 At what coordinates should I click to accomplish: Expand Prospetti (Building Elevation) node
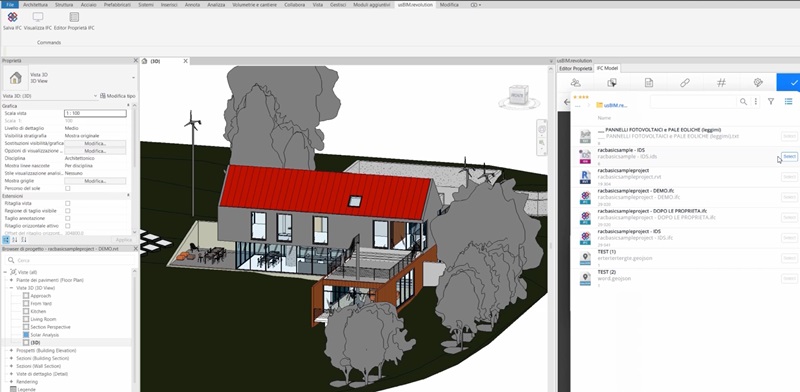click(11, 351)
